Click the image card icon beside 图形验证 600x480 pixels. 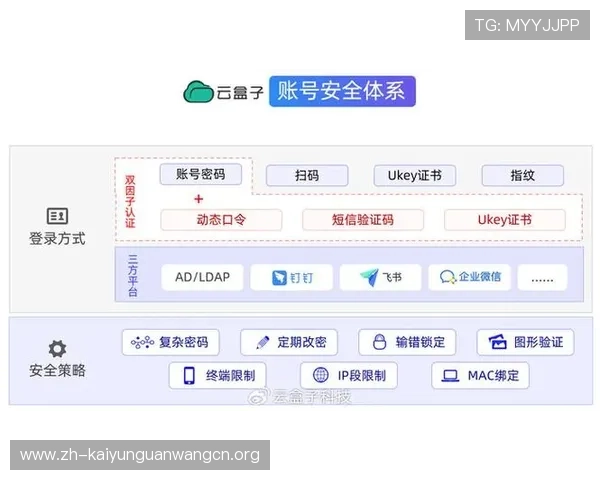(x=498, y=342)
